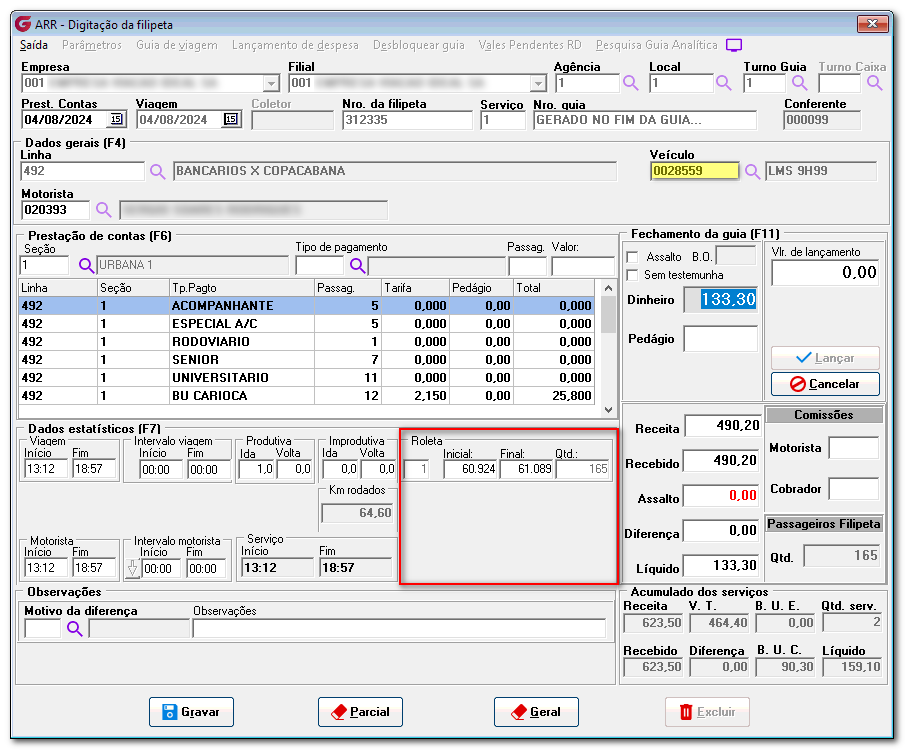
Task: Select the ESPECIAL A/C table row
Action: coord(306,324)
